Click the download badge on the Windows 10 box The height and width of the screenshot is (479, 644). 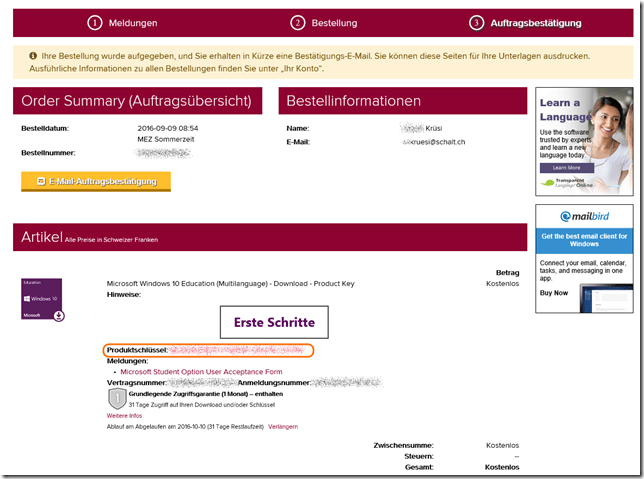point(59,315)
